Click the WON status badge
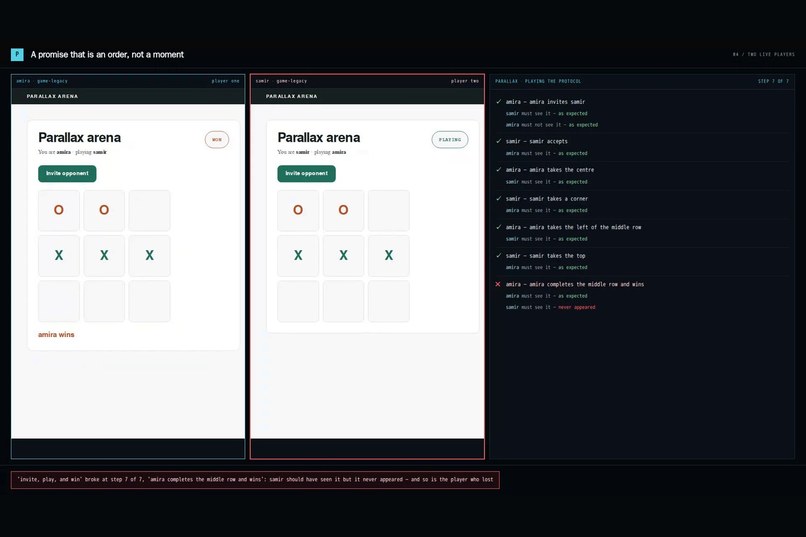 click(217, 140)
